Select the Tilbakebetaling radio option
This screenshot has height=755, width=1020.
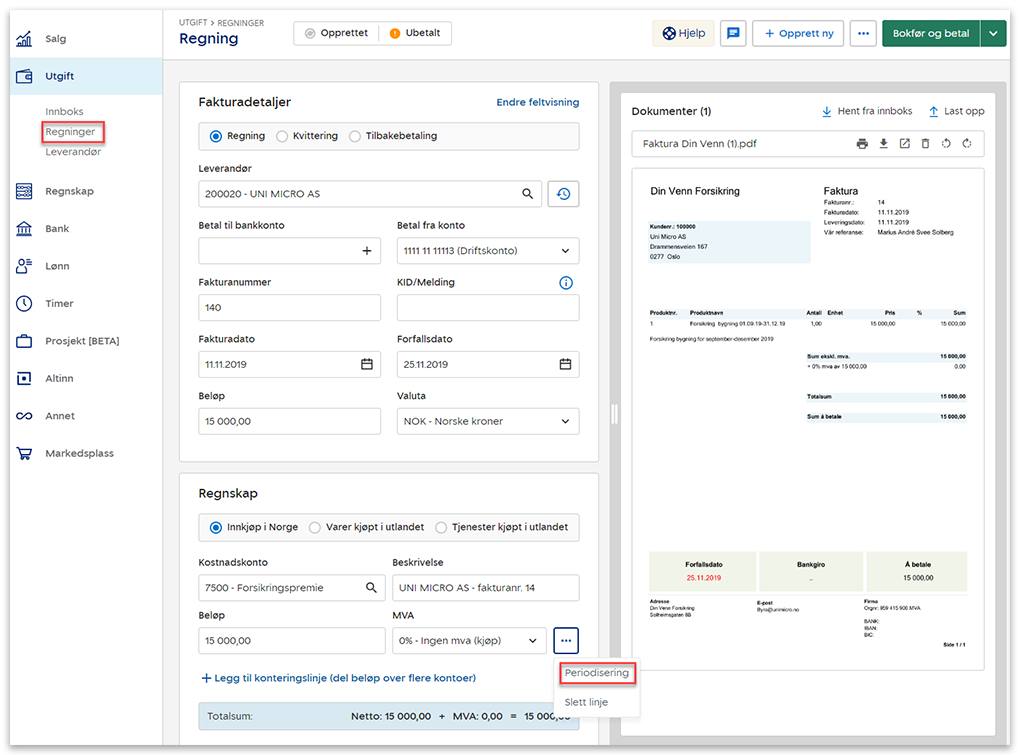(x=355, y=136)
